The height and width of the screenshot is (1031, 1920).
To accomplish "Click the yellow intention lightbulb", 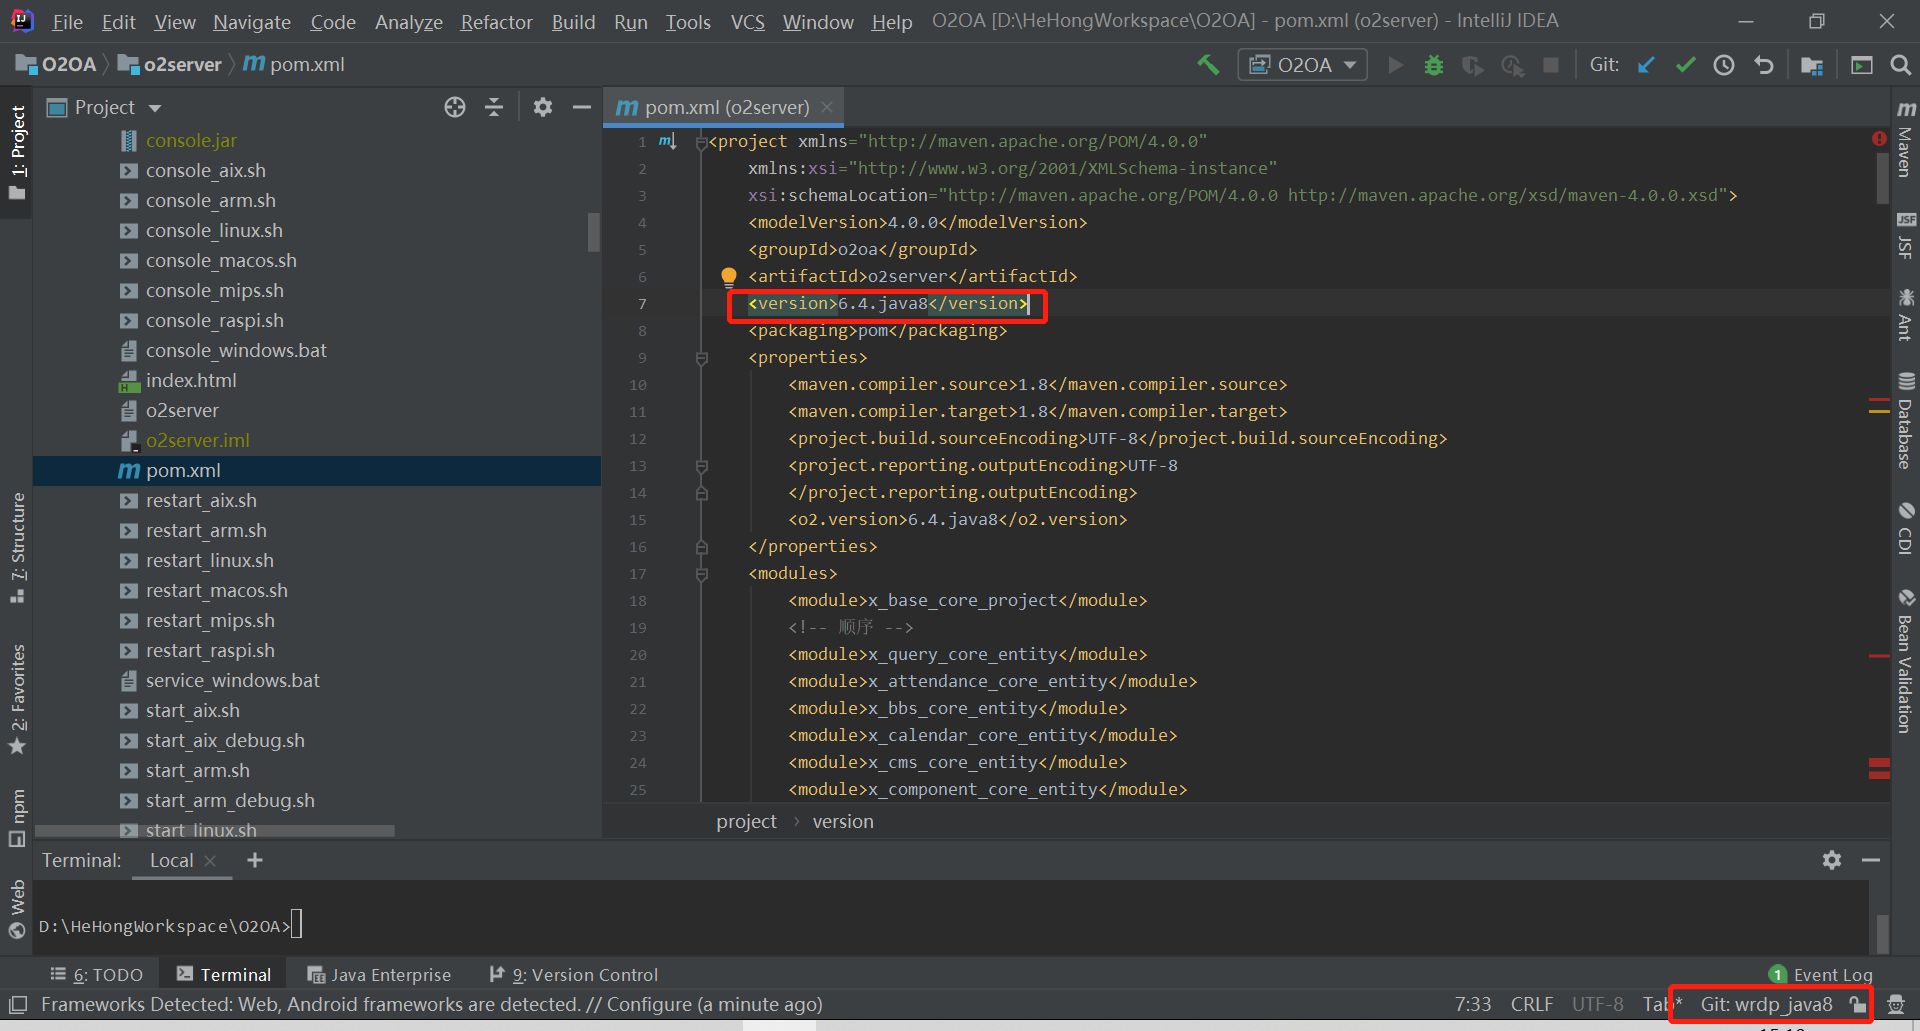I will [x=729, y=277].
